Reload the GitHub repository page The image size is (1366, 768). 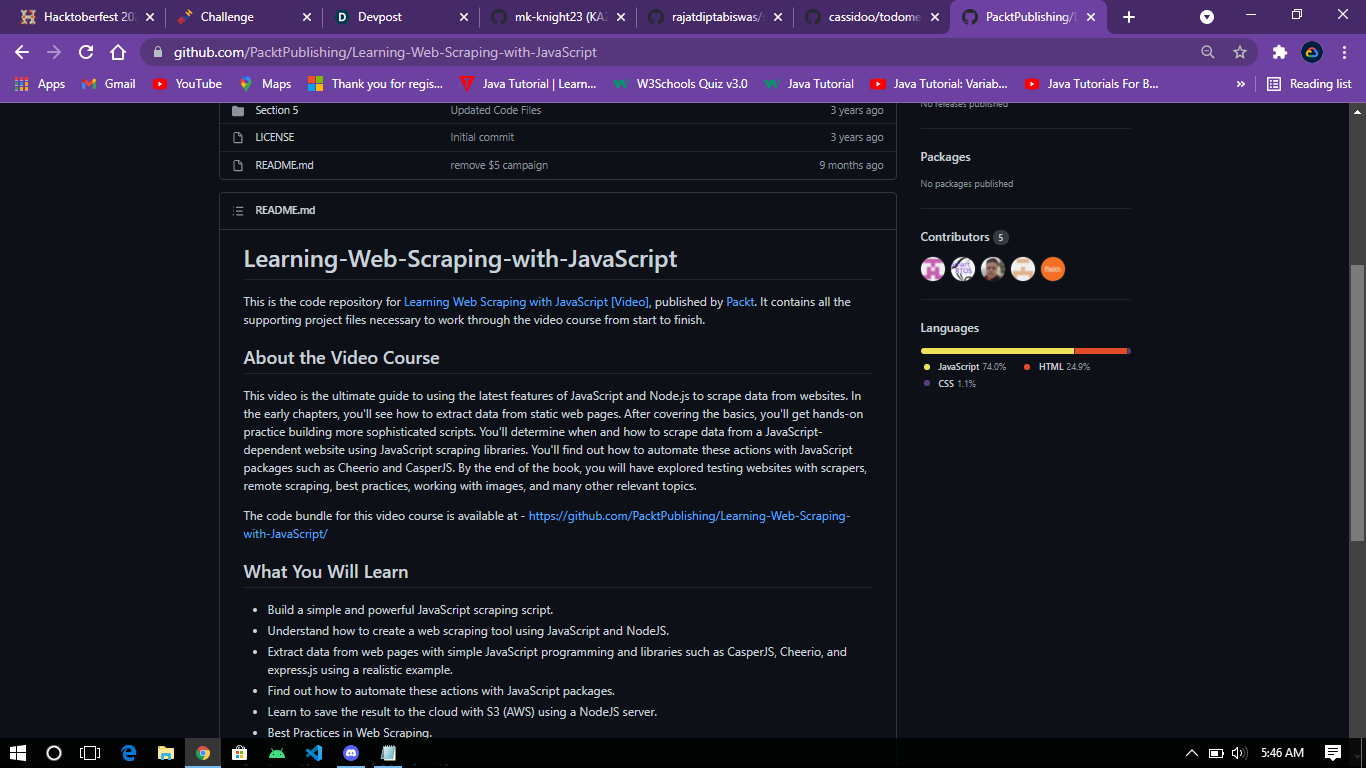[x=85, y=52]
